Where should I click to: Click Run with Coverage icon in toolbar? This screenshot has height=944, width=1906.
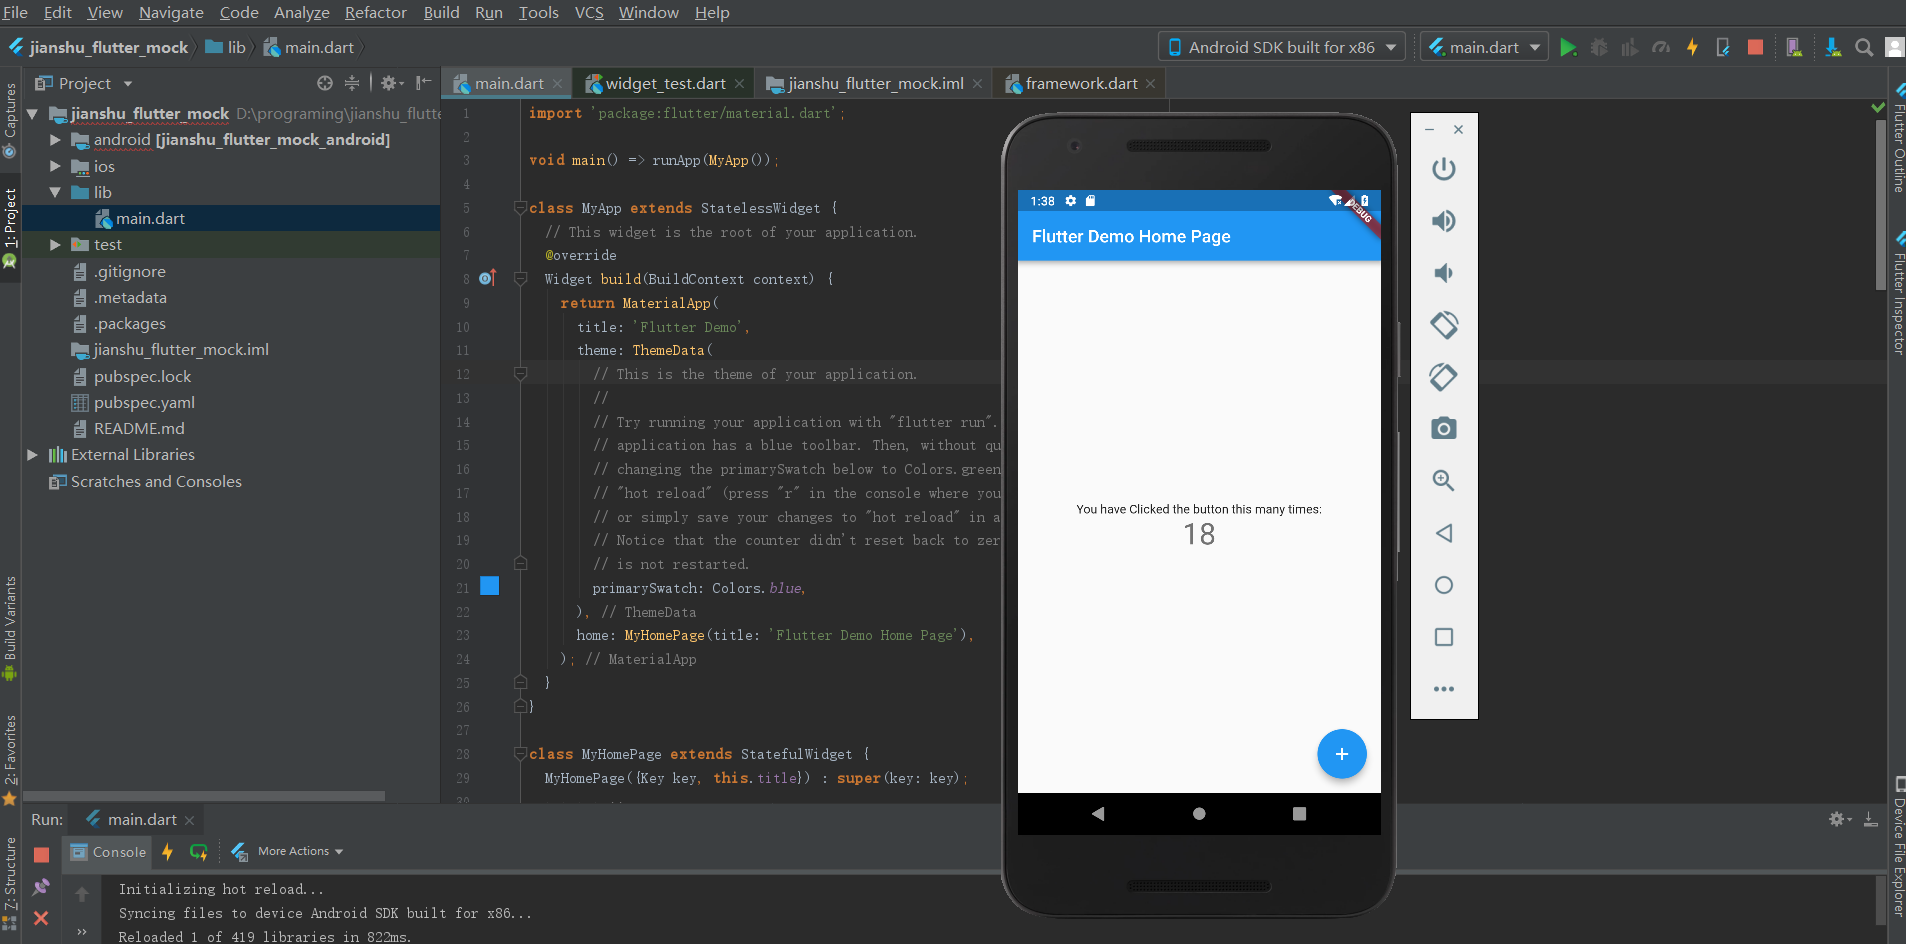click(1630, 47)
